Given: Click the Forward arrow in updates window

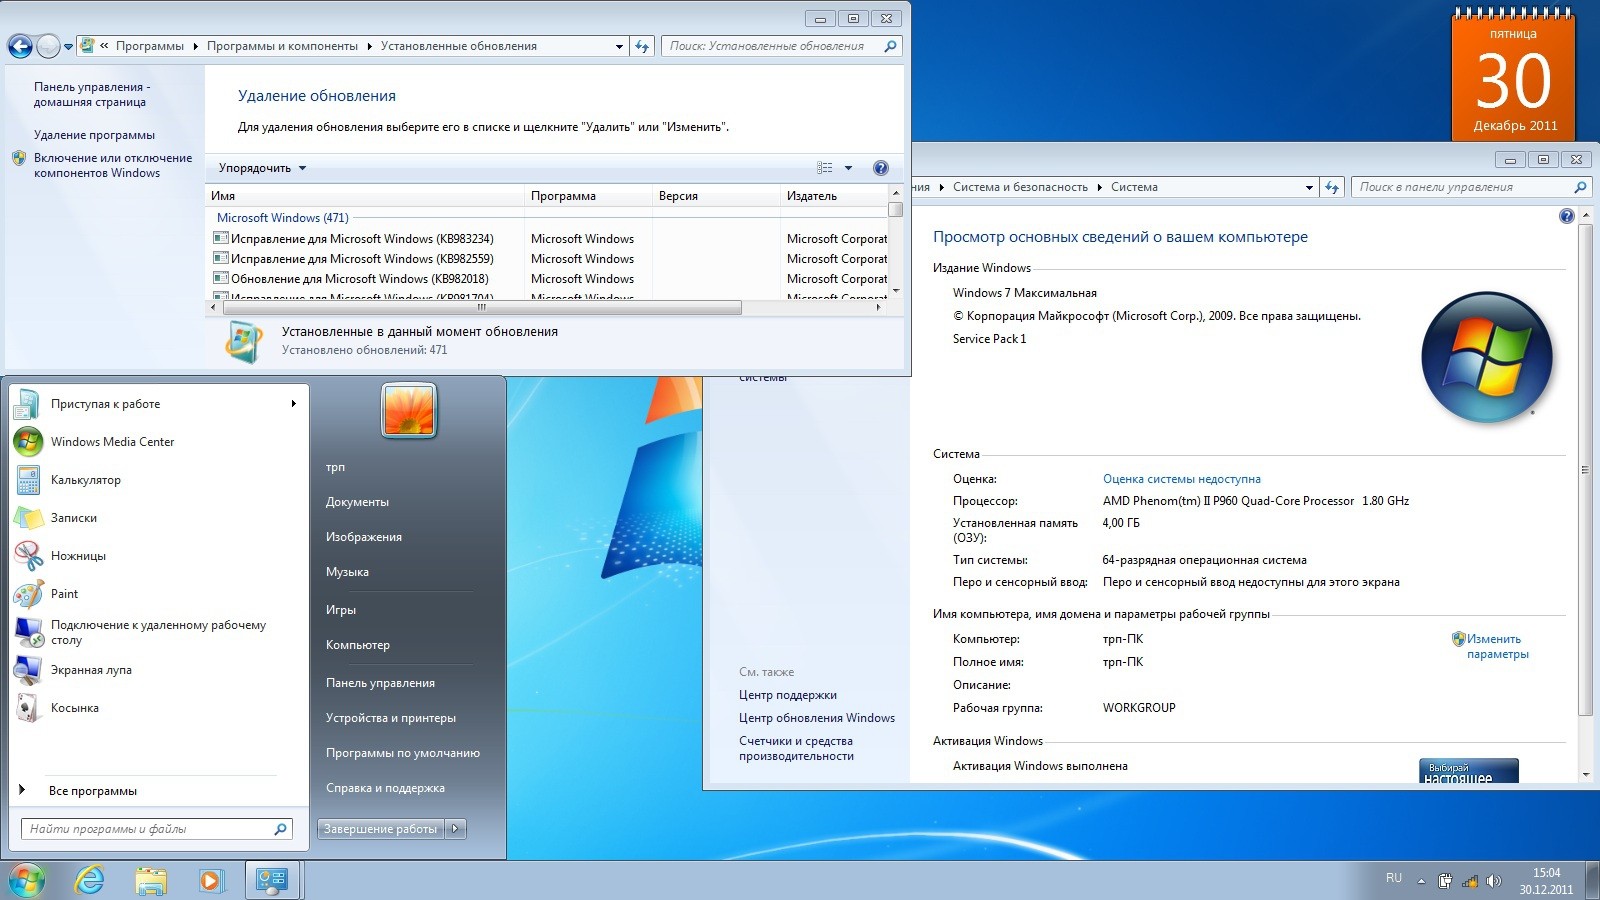Looking at the screenshot, I should pos(48,46).
